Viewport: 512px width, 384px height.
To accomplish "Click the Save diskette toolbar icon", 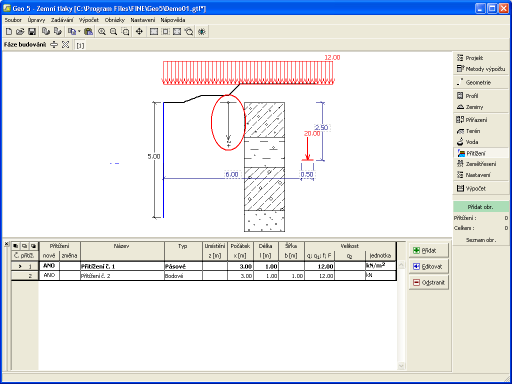I will 32,32.
